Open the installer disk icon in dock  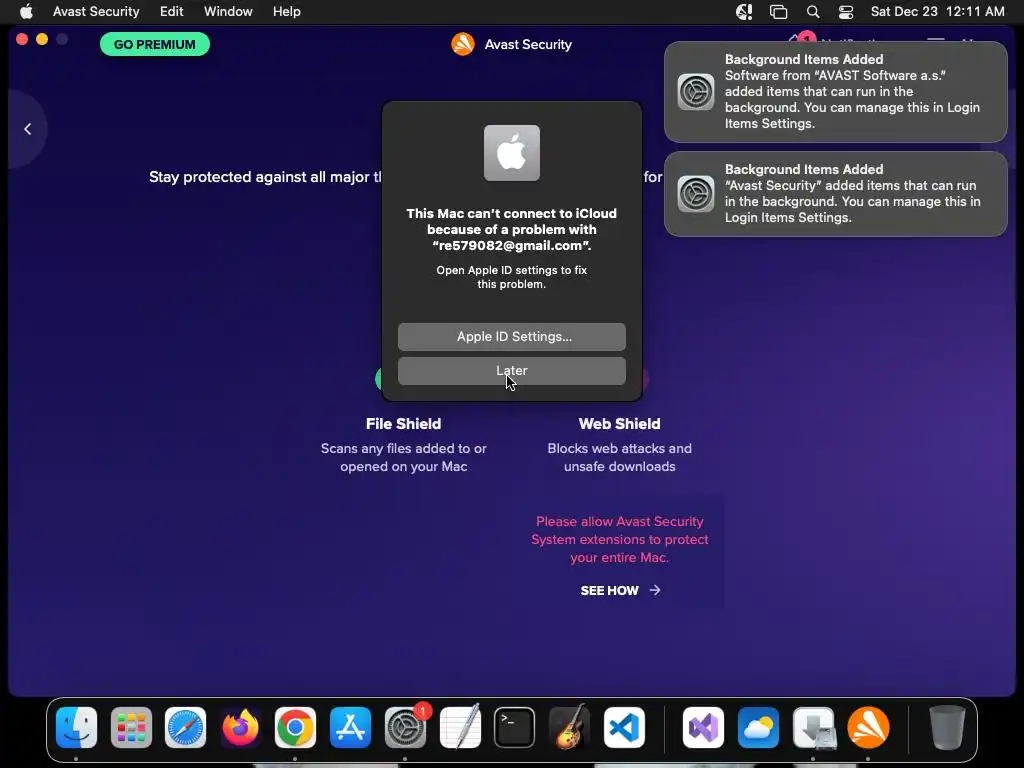(x=813, y=727)
